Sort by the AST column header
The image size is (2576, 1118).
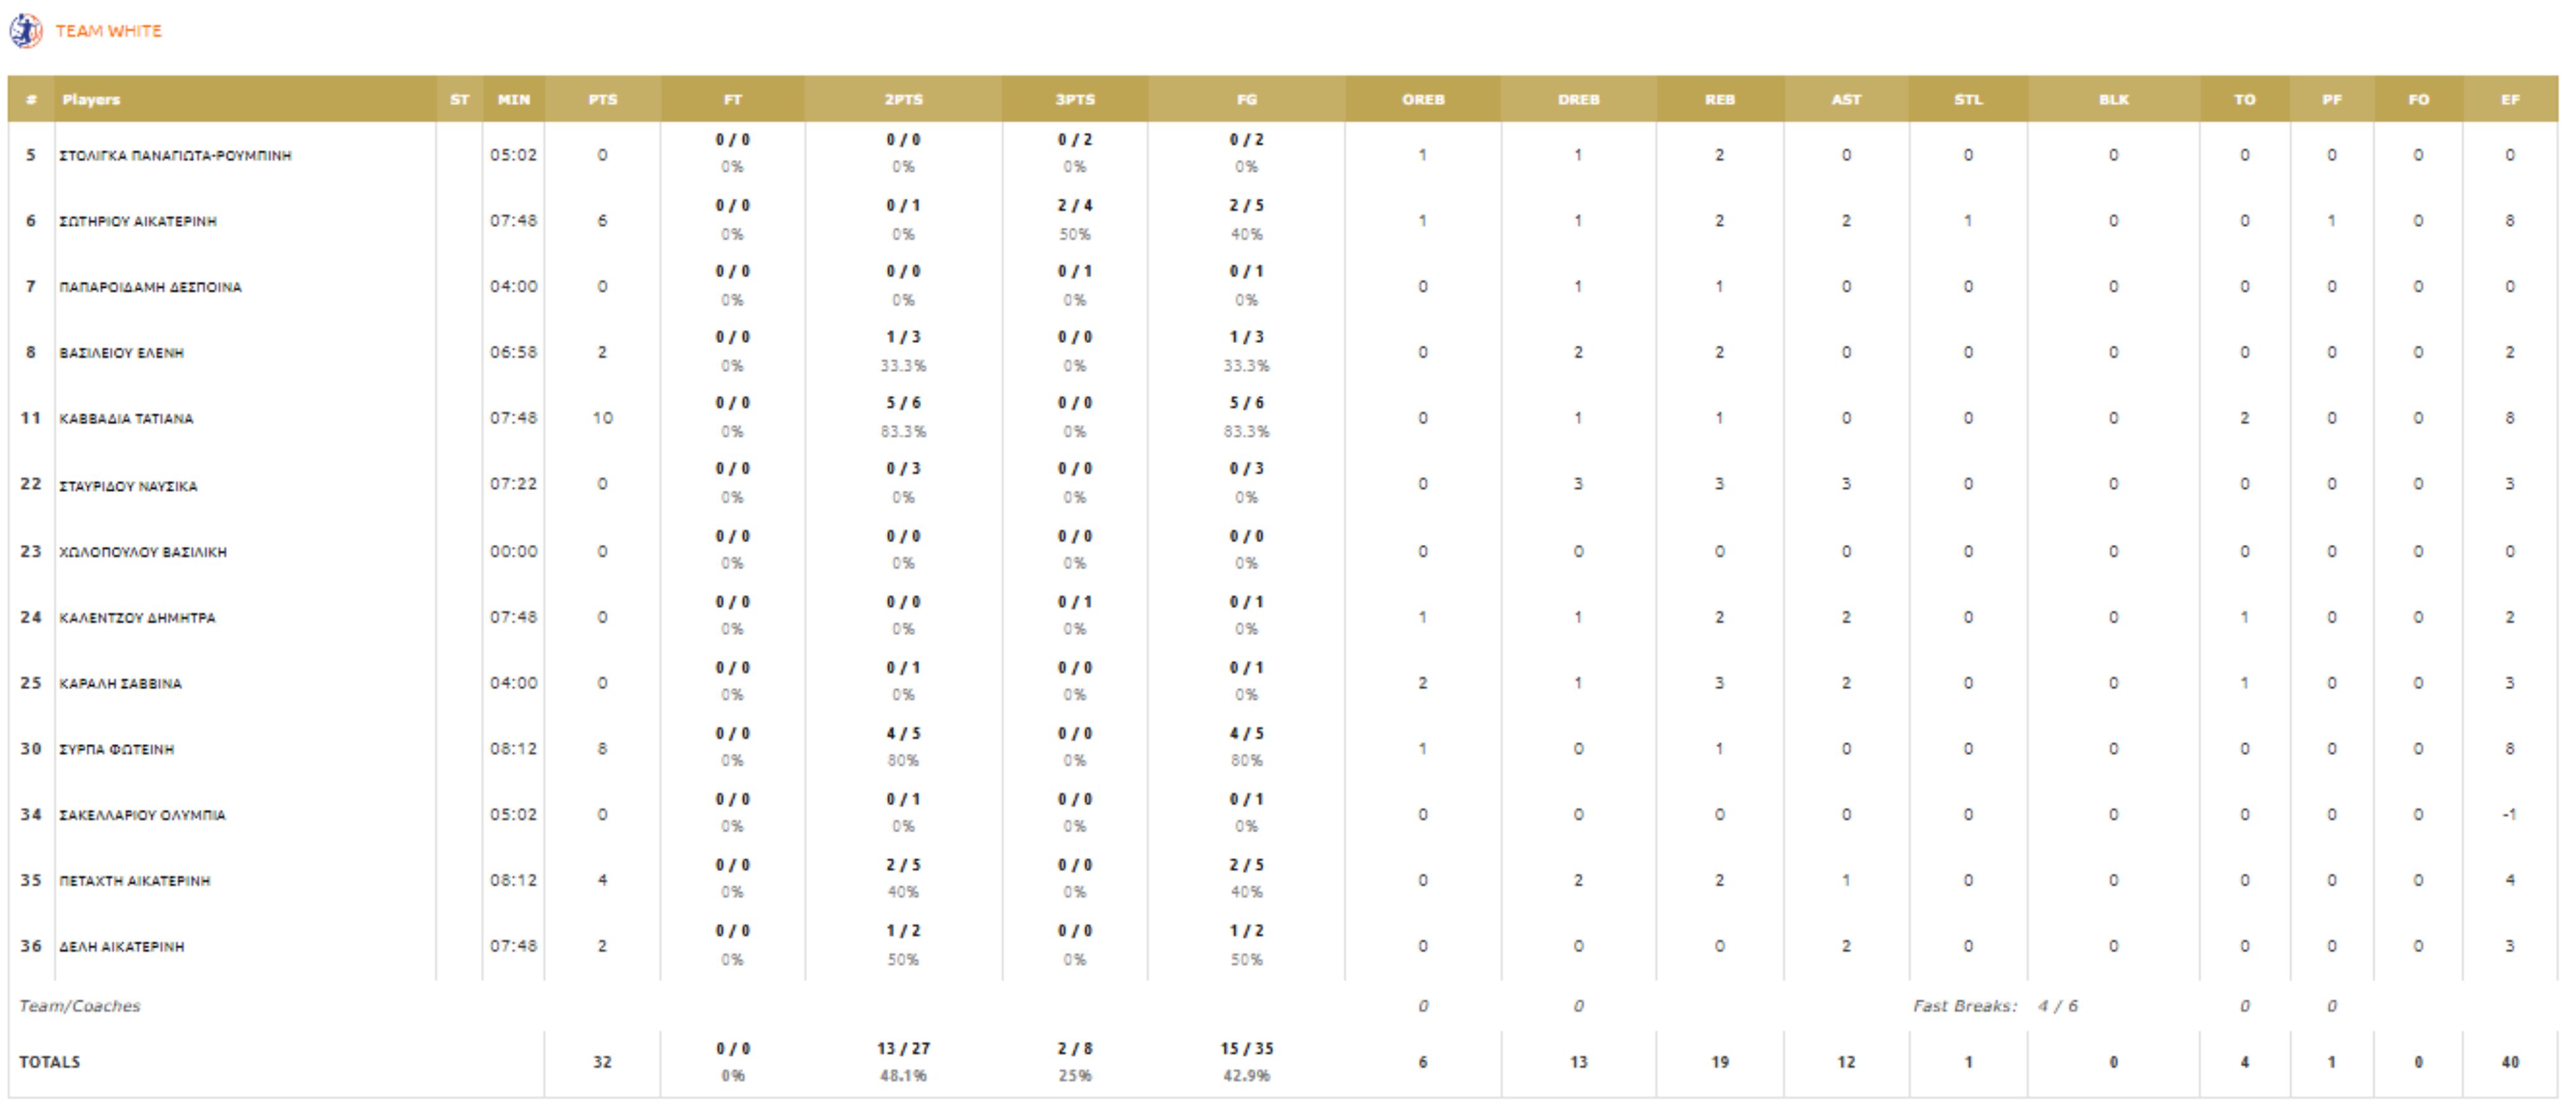[x=1846, y=99]
